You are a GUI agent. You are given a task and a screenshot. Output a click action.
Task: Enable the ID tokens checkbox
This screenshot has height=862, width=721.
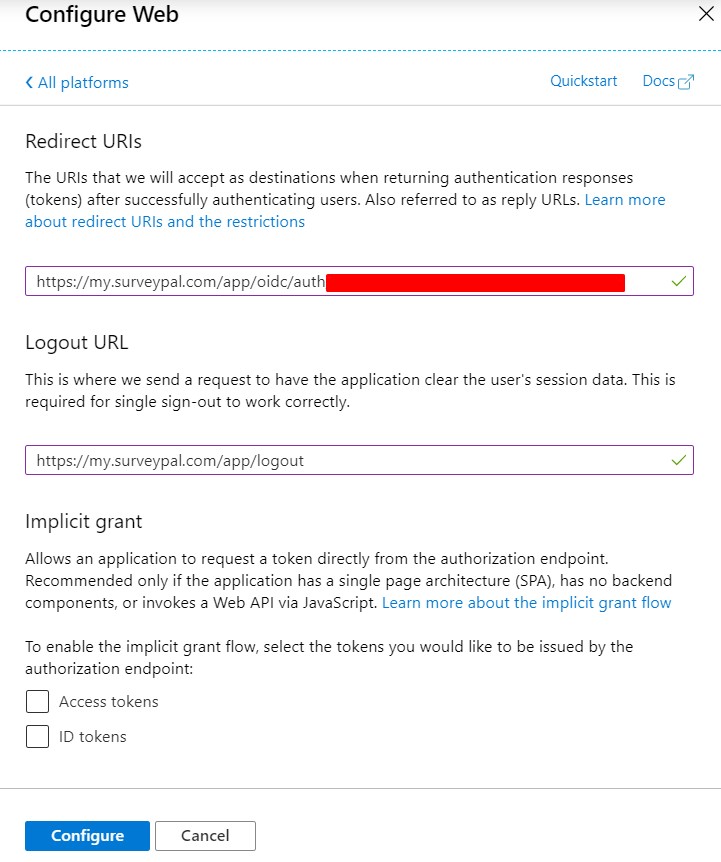click(37, 737)
